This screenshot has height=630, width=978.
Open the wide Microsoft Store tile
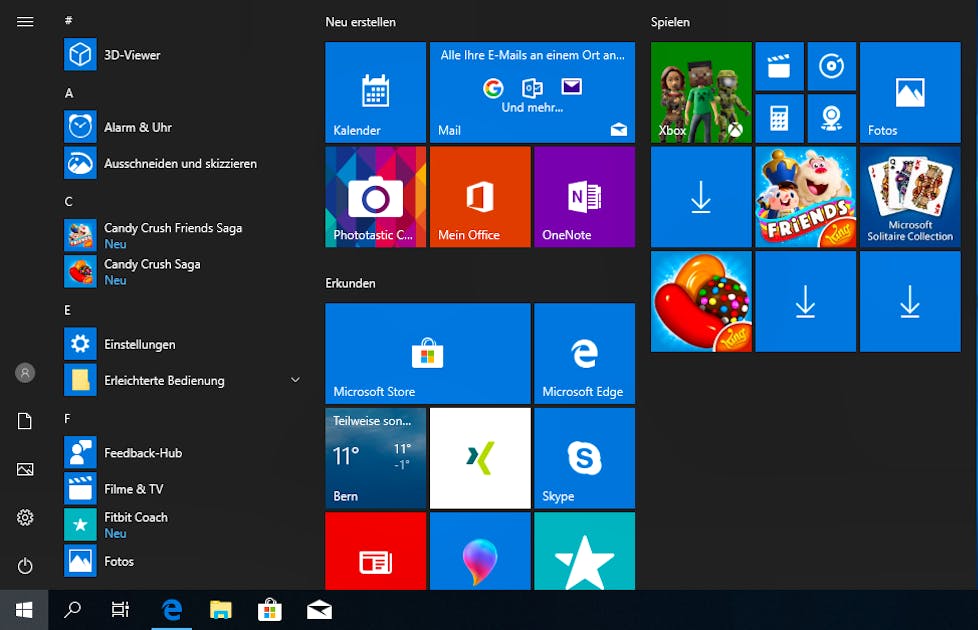(x=428, y=354)
